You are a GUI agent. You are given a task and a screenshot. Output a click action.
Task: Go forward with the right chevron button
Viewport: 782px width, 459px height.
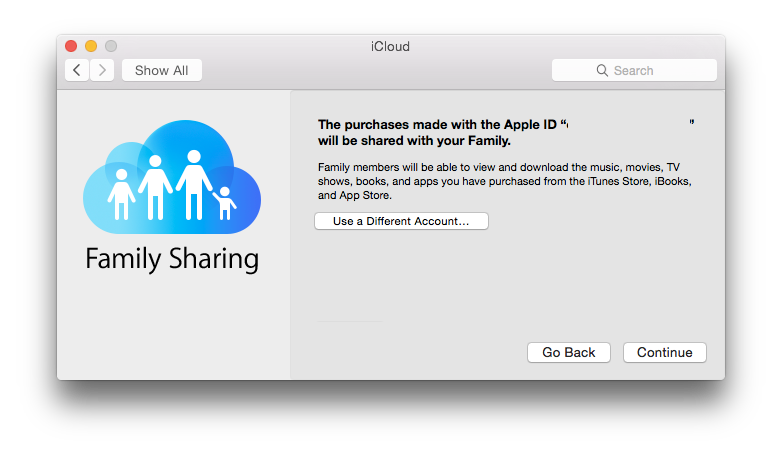[x=102, y=70]
